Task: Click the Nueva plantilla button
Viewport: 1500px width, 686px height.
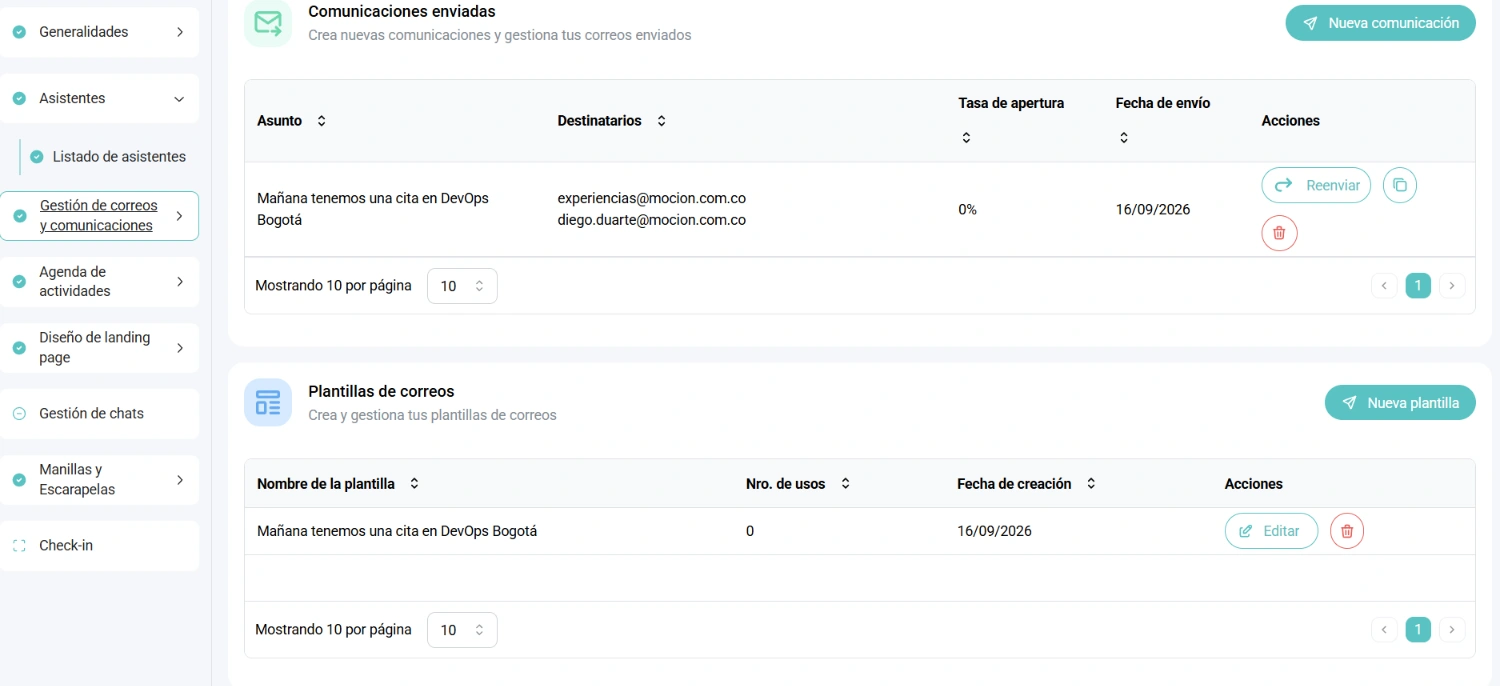Action: pyautogui.click(x=1400, y=403)
